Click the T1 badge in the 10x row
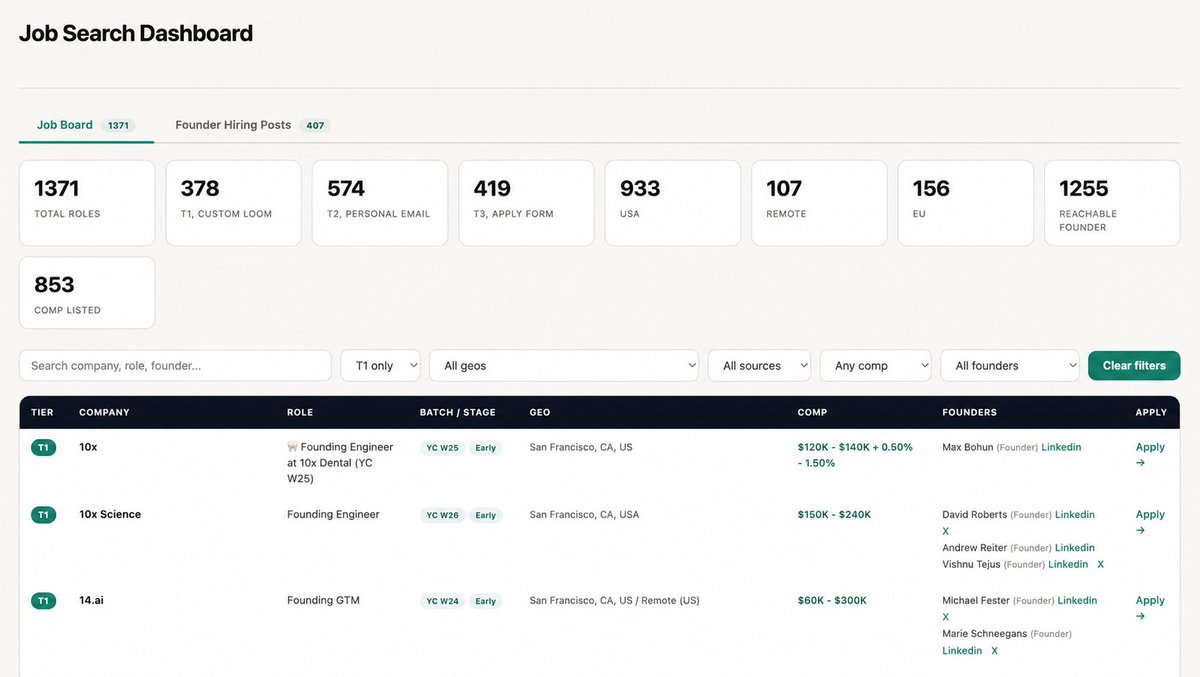The height and width of the screenshot is (677, 1200). [43, 448]
